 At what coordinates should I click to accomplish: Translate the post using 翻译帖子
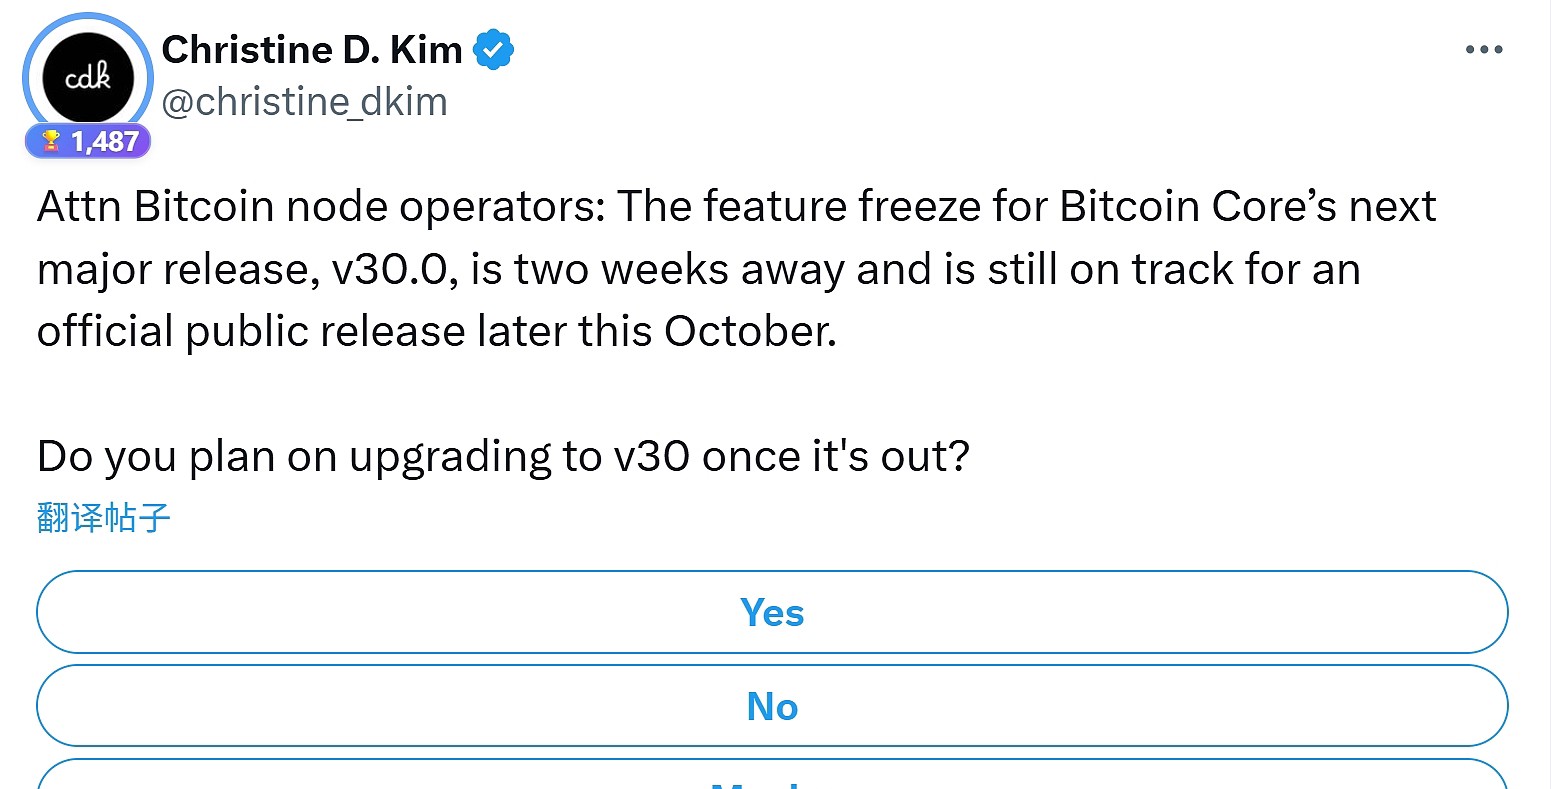[x=103, y=517]
